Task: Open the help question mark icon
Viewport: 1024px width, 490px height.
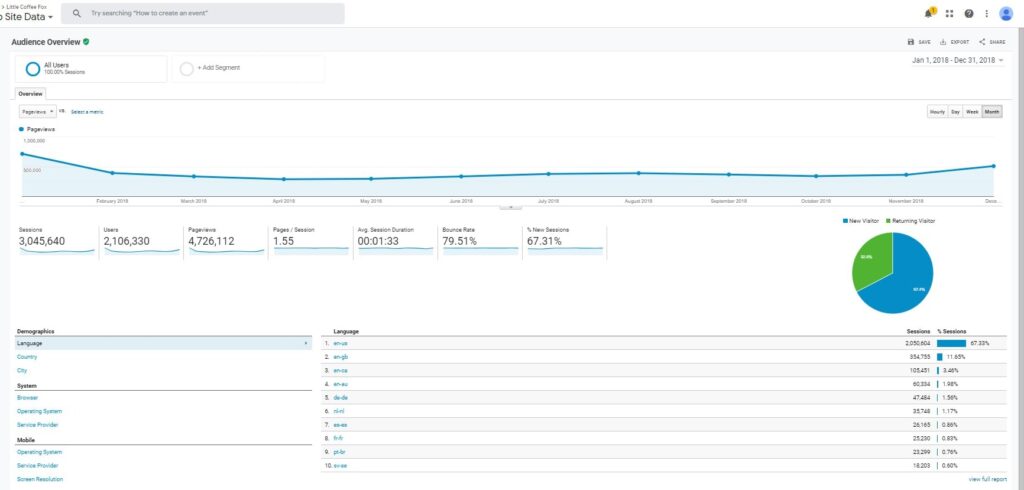Action: tap(968, 13)
